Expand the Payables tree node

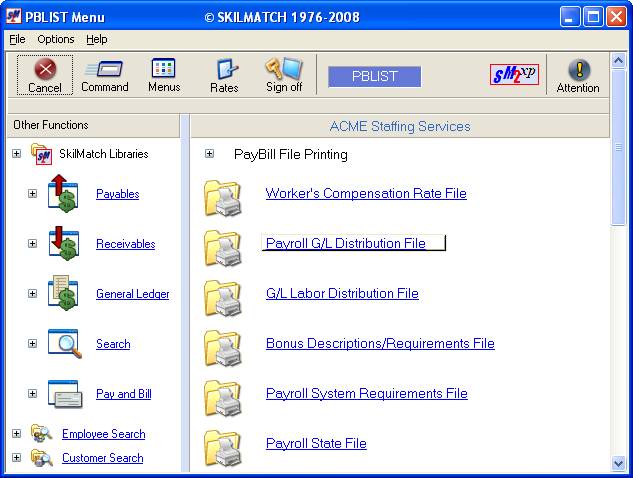pos(33,194)
